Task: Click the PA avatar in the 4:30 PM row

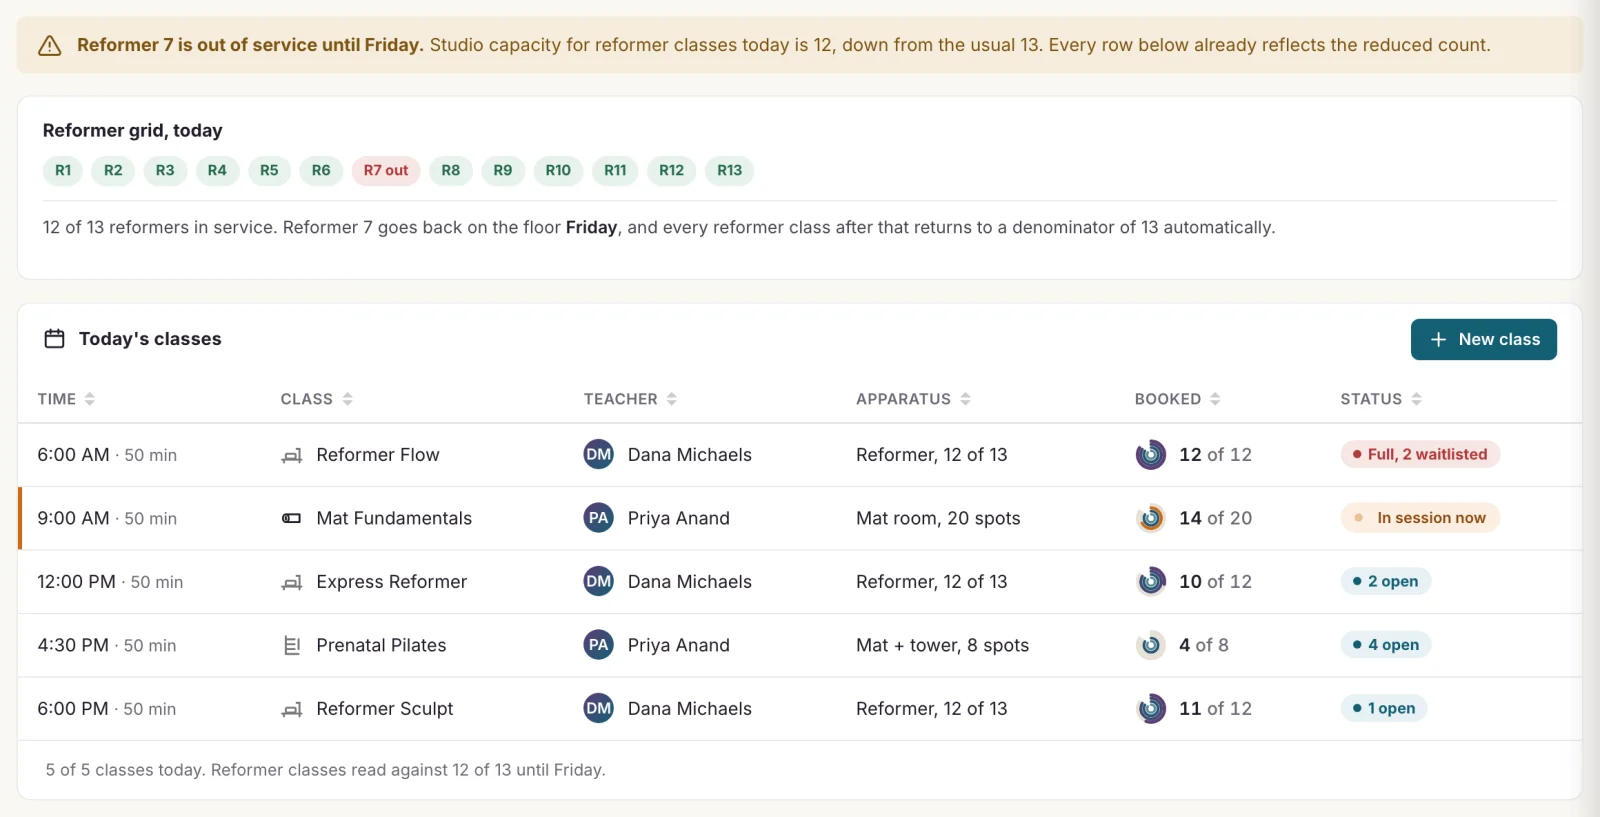Action: click(599, 645)
